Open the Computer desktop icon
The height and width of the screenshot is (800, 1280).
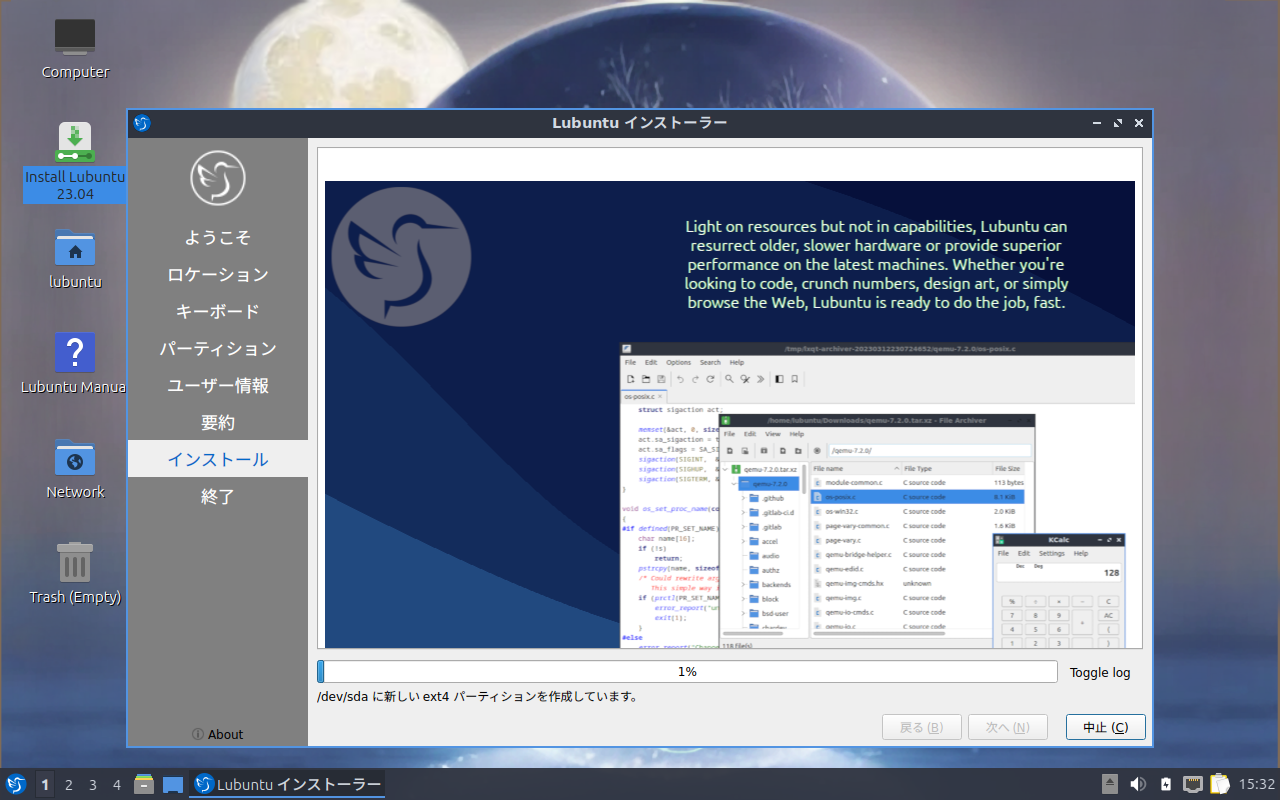75,48
